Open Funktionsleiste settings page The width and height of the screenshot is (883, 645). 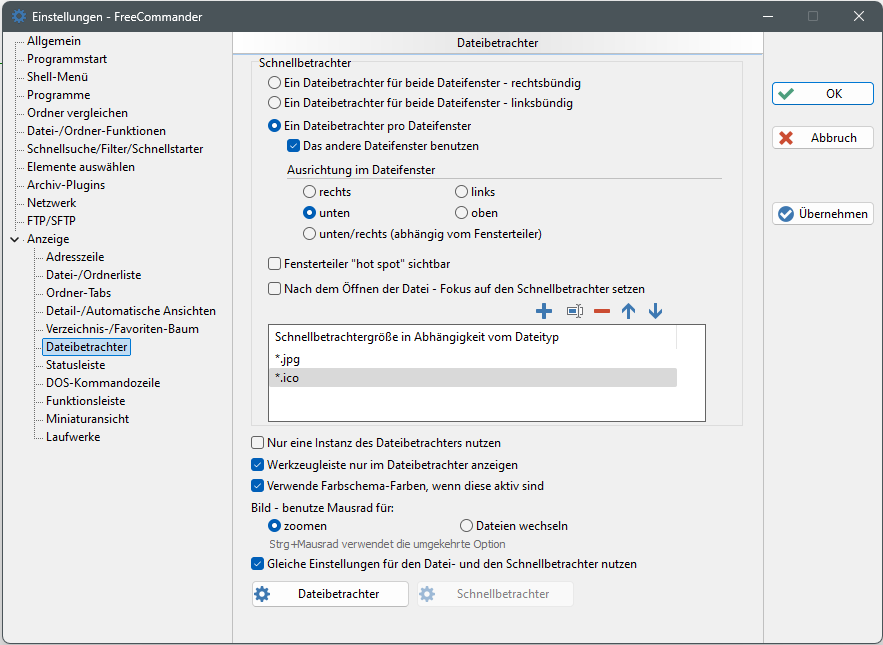86,402
